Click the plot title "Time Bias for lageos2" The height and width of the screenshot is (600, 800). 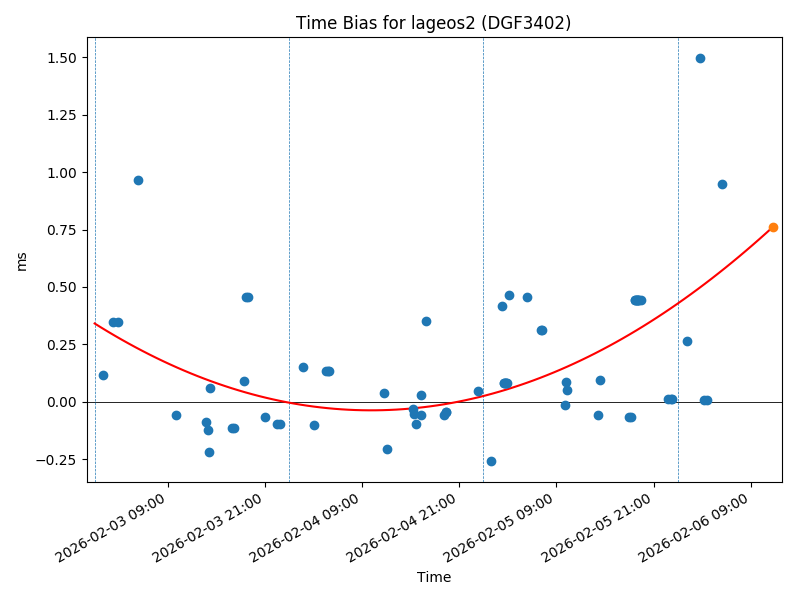tap(433, 23)
